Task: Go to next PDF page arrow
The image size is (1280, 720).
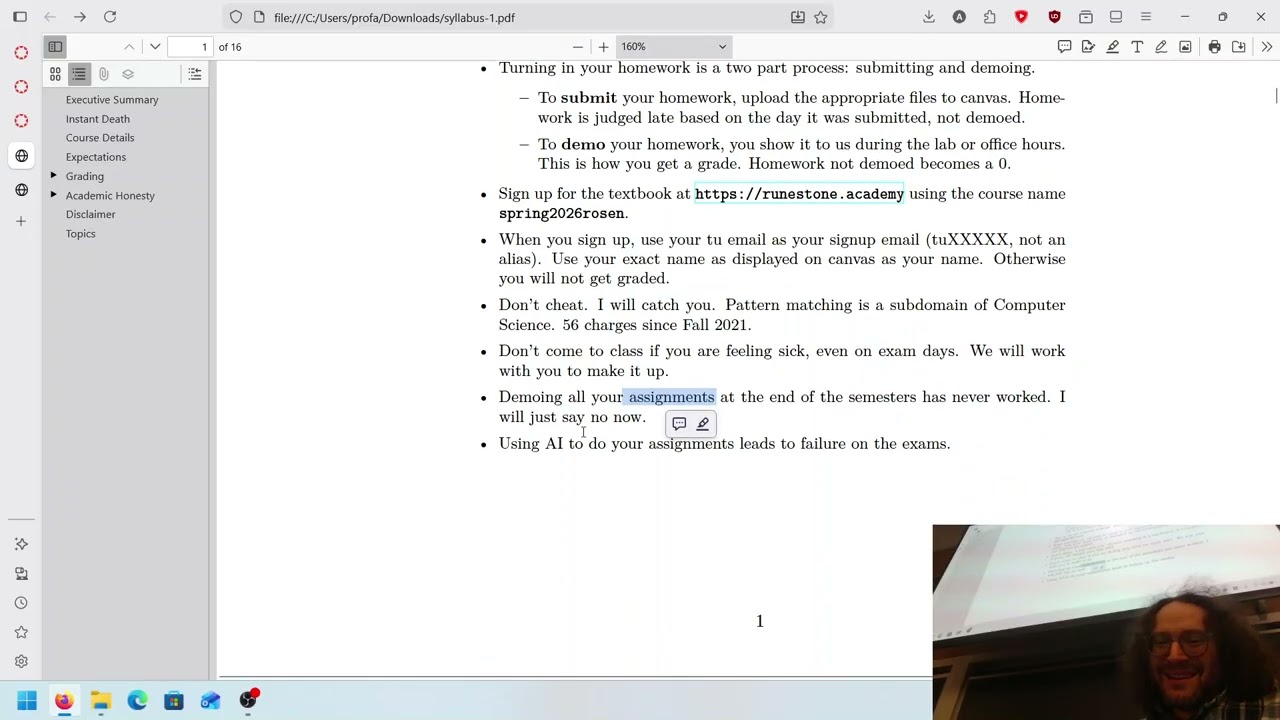Action: coord(155,47)
